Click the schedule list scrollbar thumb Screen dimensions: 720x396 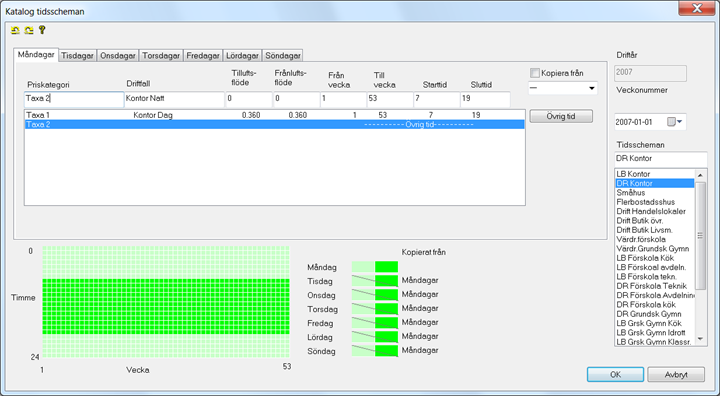pos(700,236)
